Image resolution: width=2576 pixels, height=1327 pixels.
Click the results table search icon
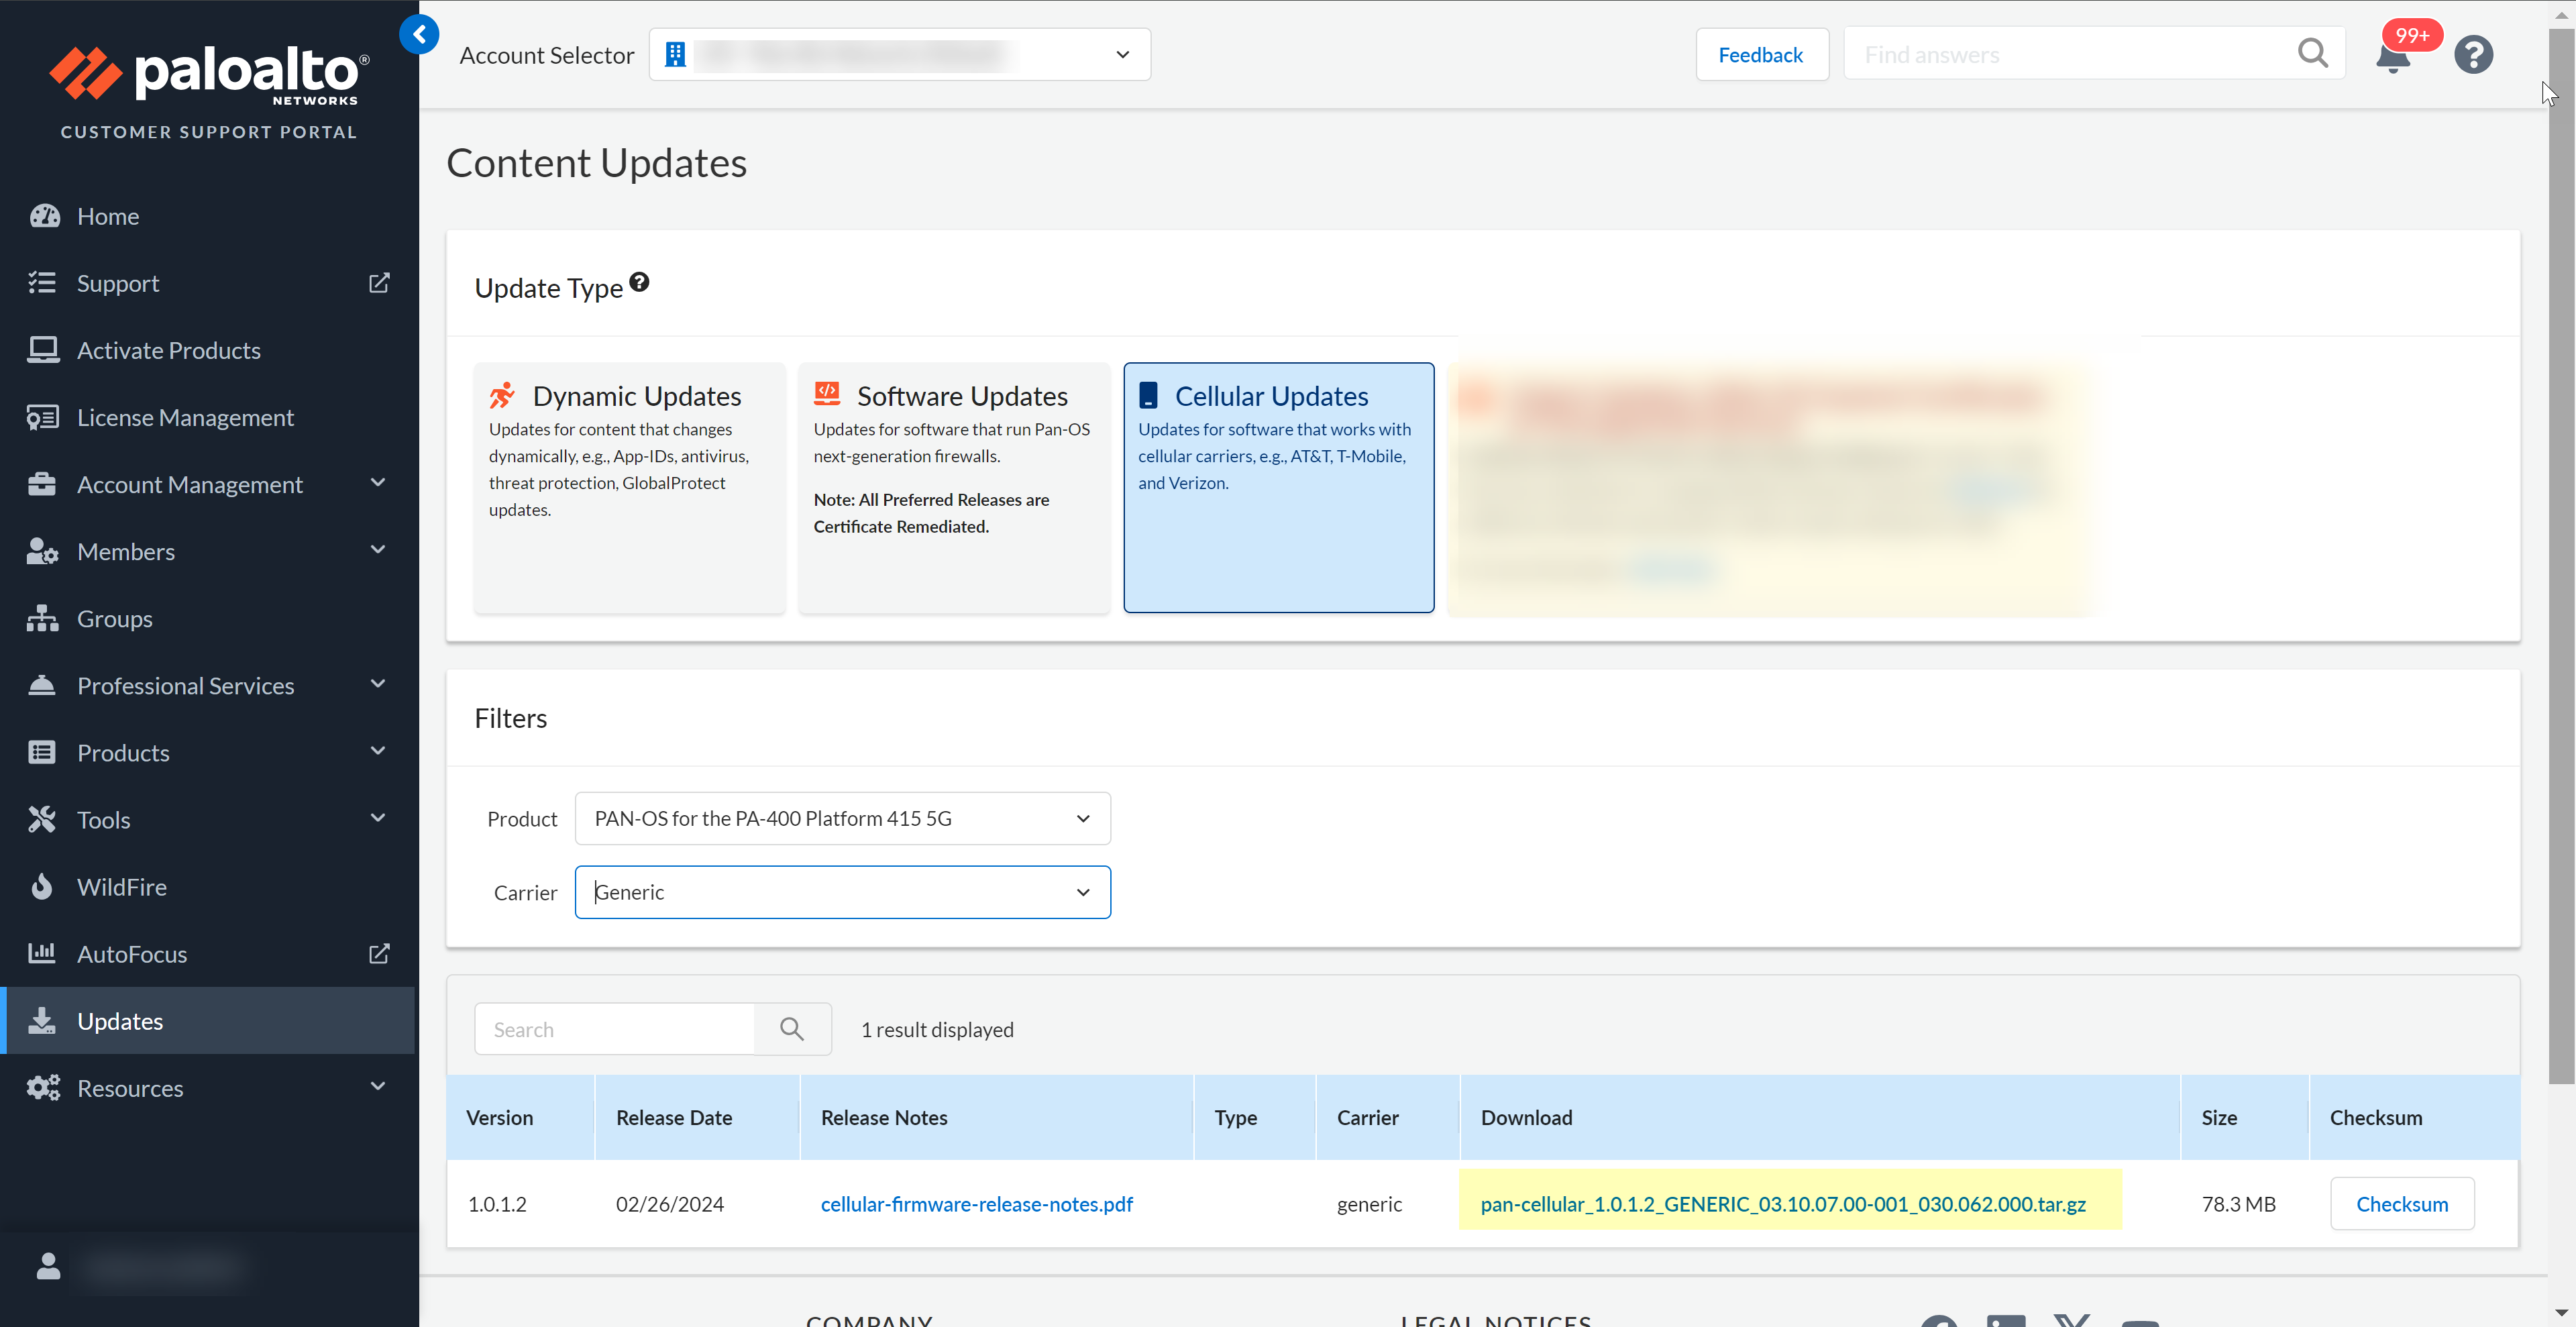[792, 1029]
